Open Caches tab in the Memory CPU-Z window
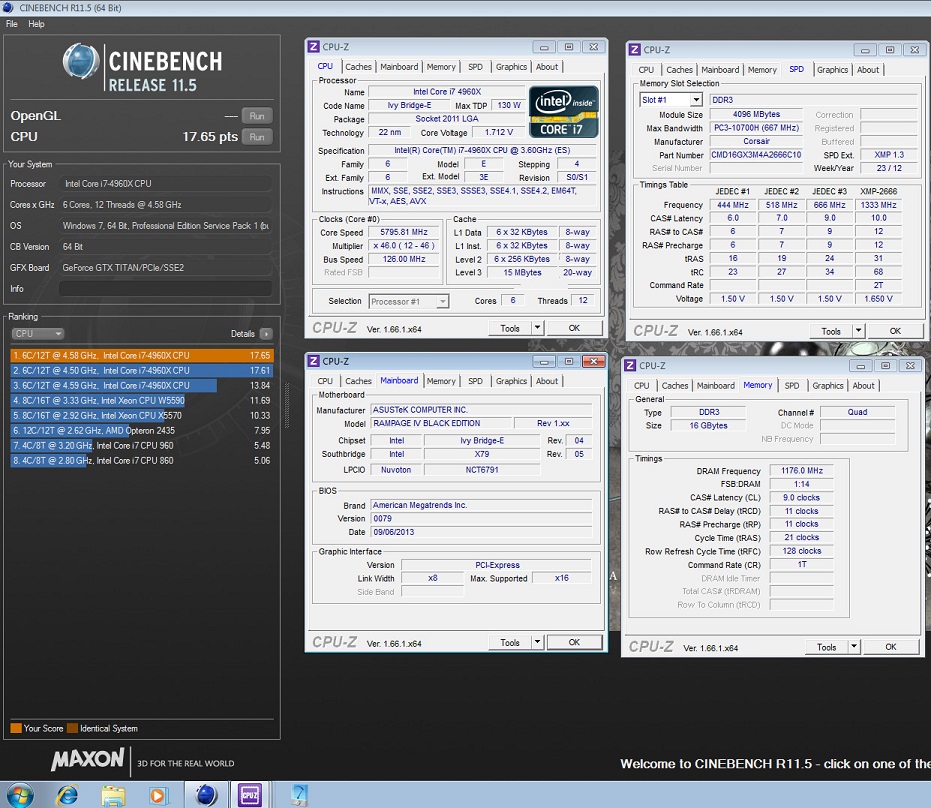This screenshot has height=808, width=931. coord(674,386)
